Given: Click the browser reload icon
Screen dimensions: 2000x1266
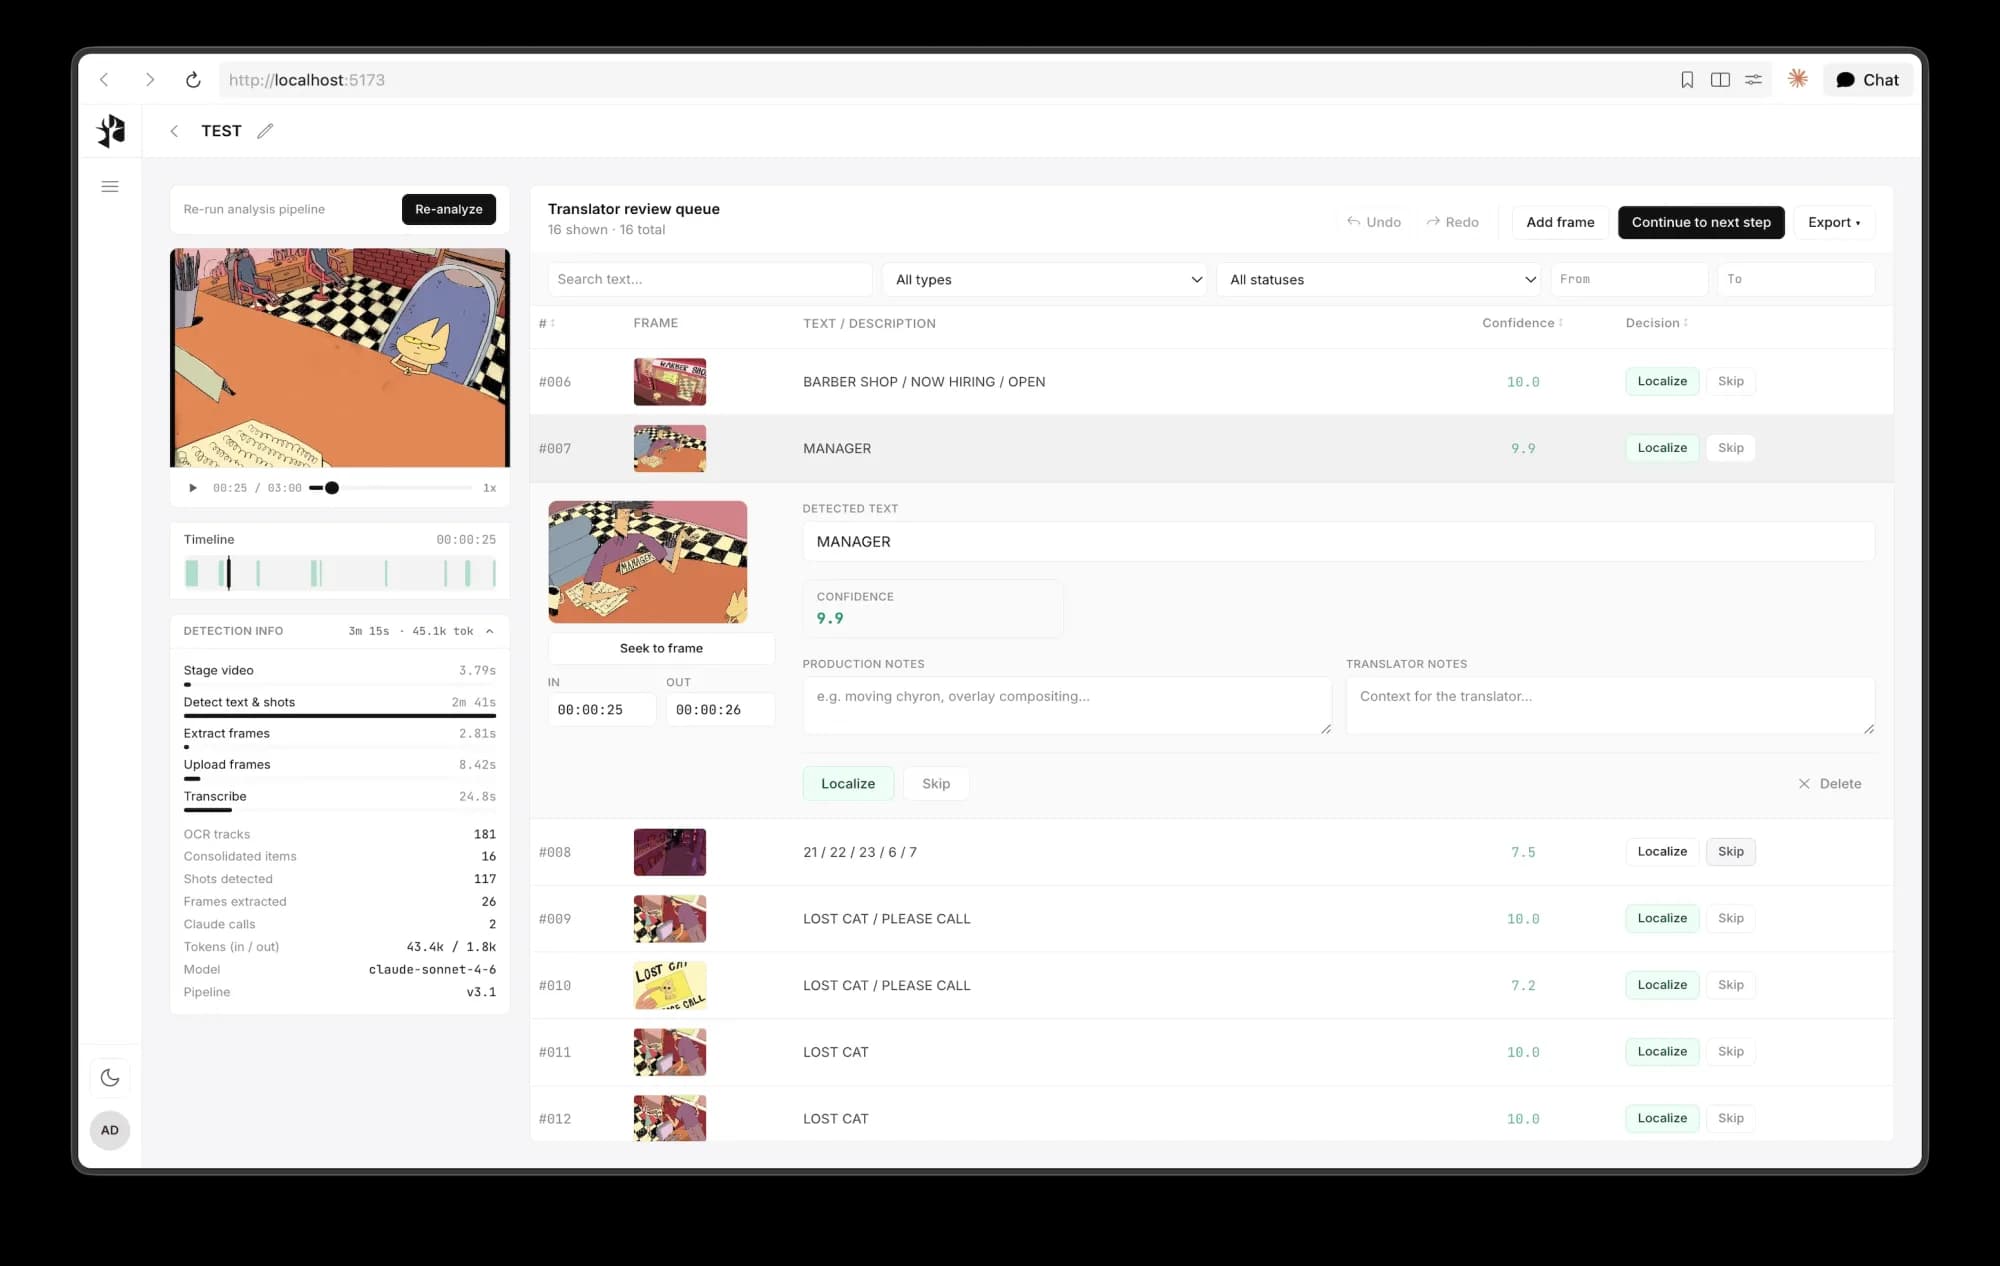Looking at the screenshot, I should (x=193, y=80).
